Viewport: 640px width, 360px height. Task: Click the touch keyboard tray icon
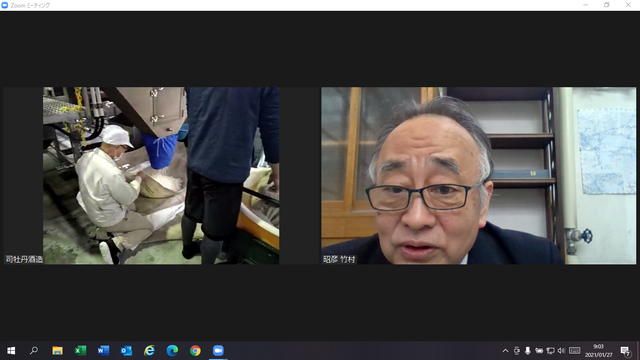[575, 351]
